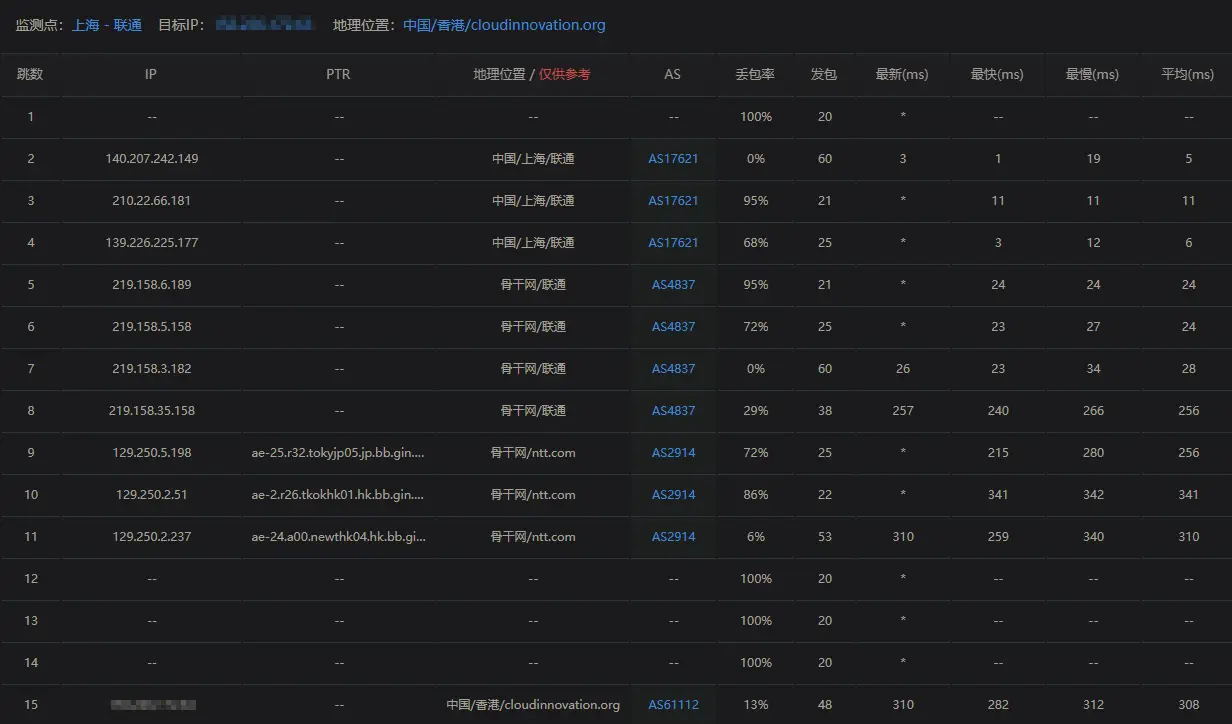Screen dimensions: 1232x724
Task: Click AS4837 link in hop 7 row
Action: click(x=673, y=369)
